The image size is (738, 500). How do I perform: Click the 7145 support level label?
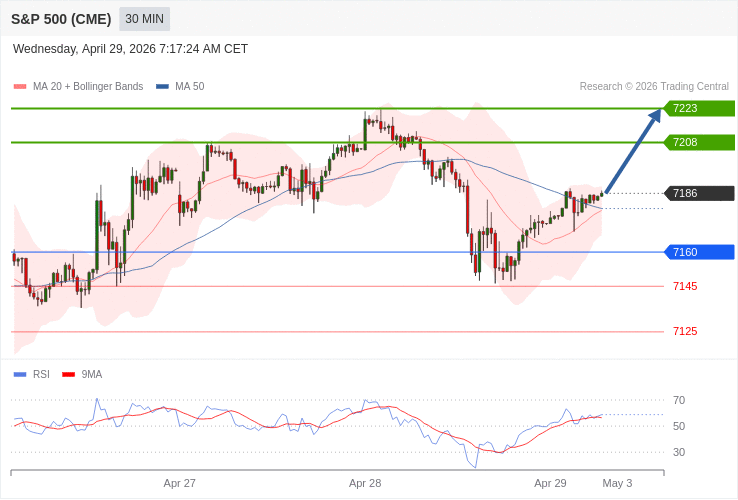click(685, 286)
